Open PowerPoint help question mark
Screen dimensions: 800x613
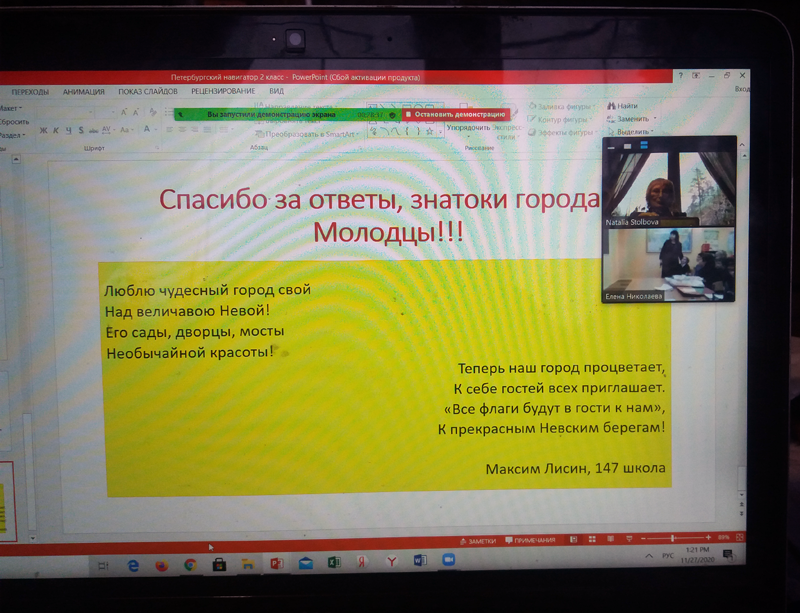coord(680,76)
